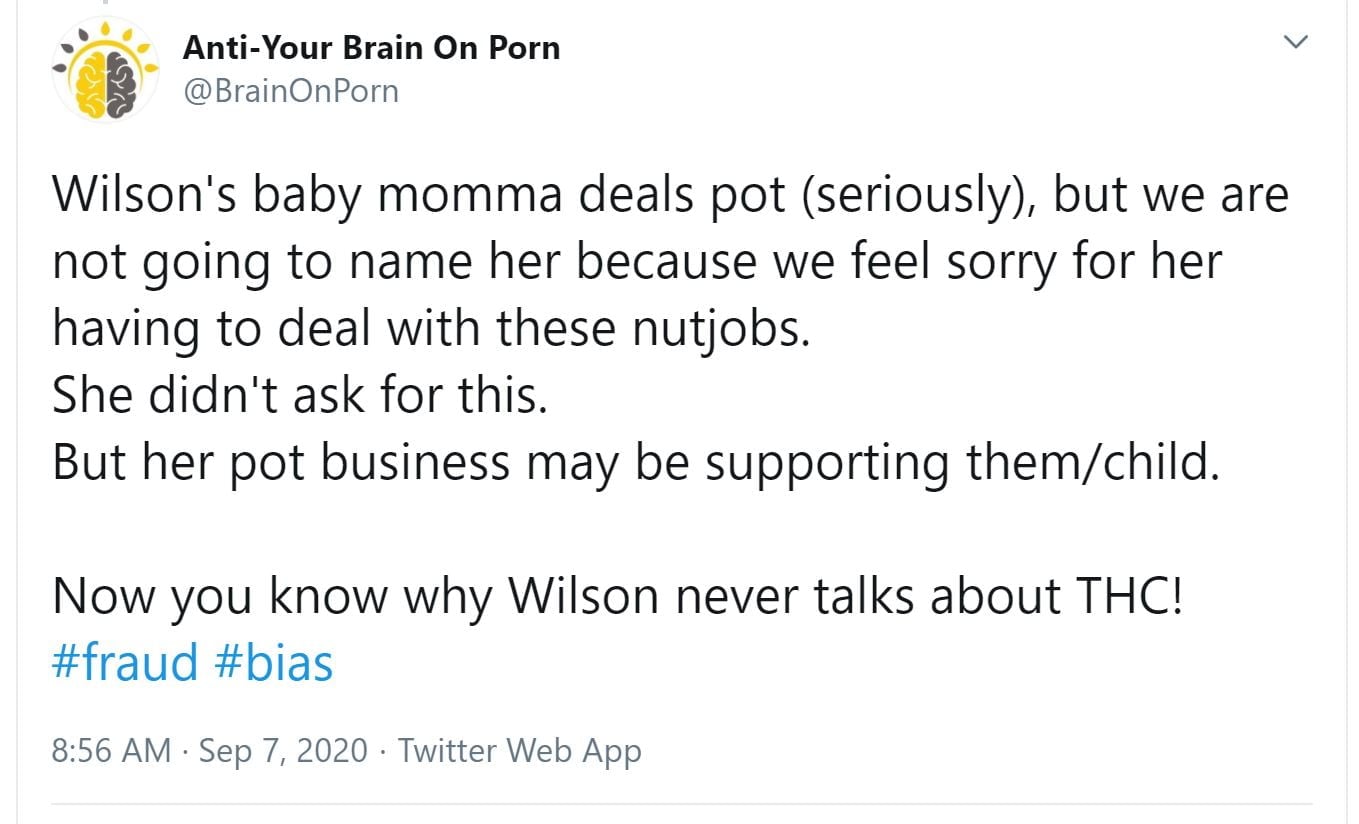The image size is (1359, 824).
Task: Click the line "She didn't ask for this."
Action: (300, 395)
